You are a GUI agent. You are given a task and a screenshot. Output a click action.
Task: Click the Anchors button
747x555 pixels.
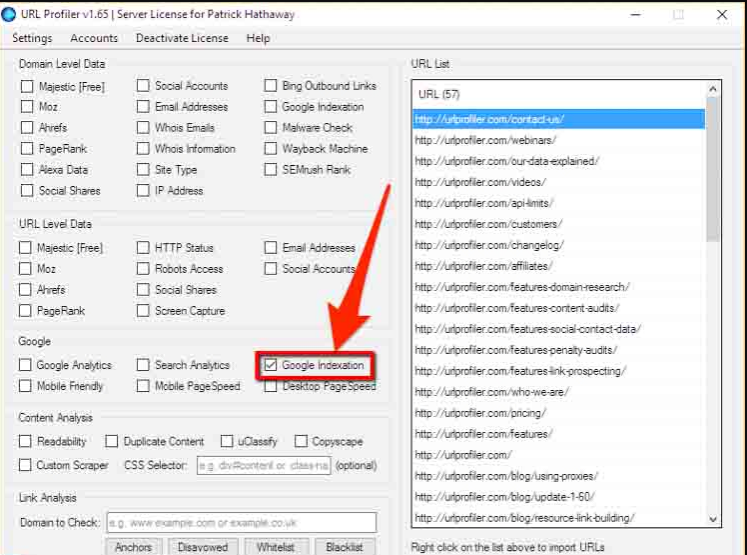click(133, 547)
